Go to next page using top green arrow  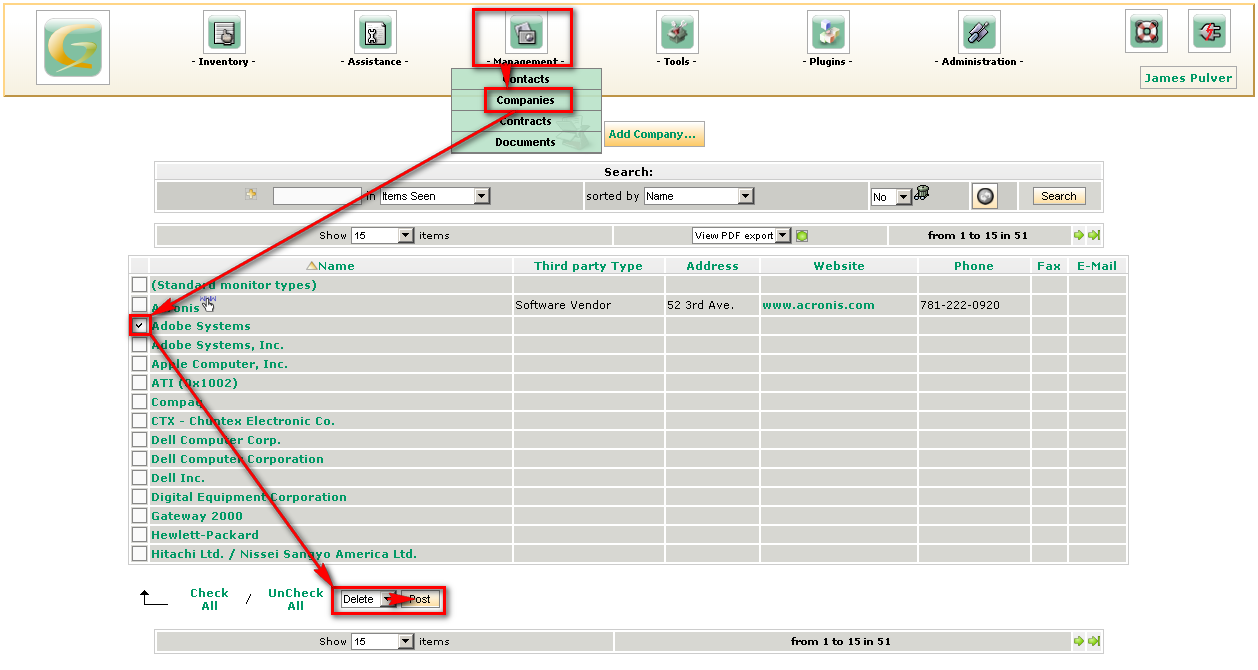pyautogui.click(x=1079, y=236)
